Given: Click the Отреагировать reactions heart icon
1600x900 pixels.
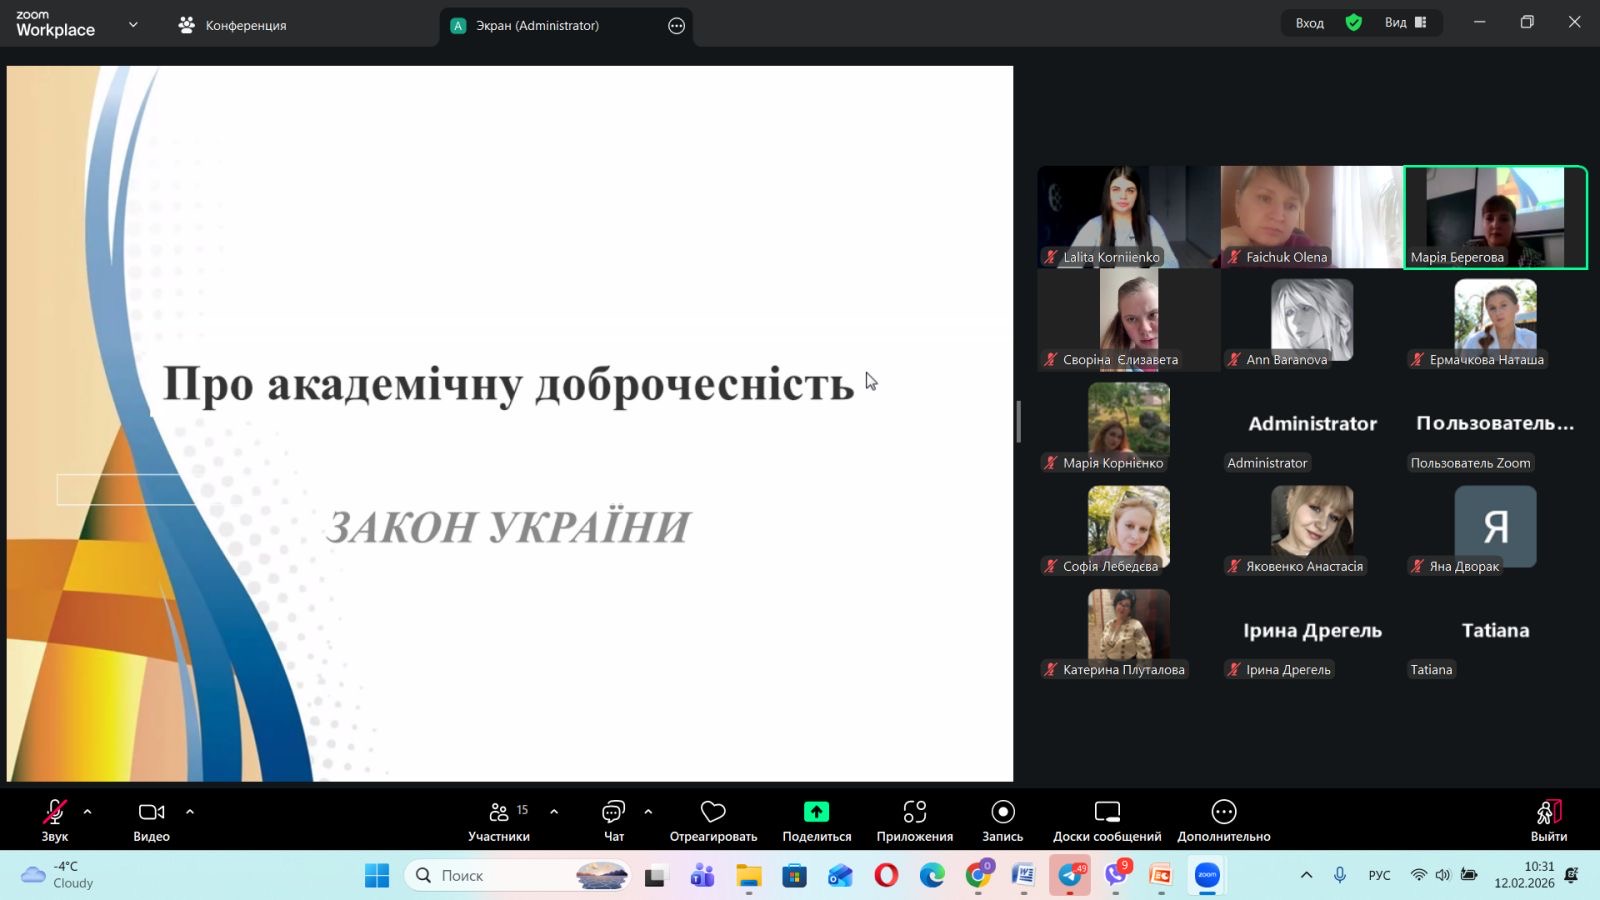Looking at the screenshot, I should [713, 812].
